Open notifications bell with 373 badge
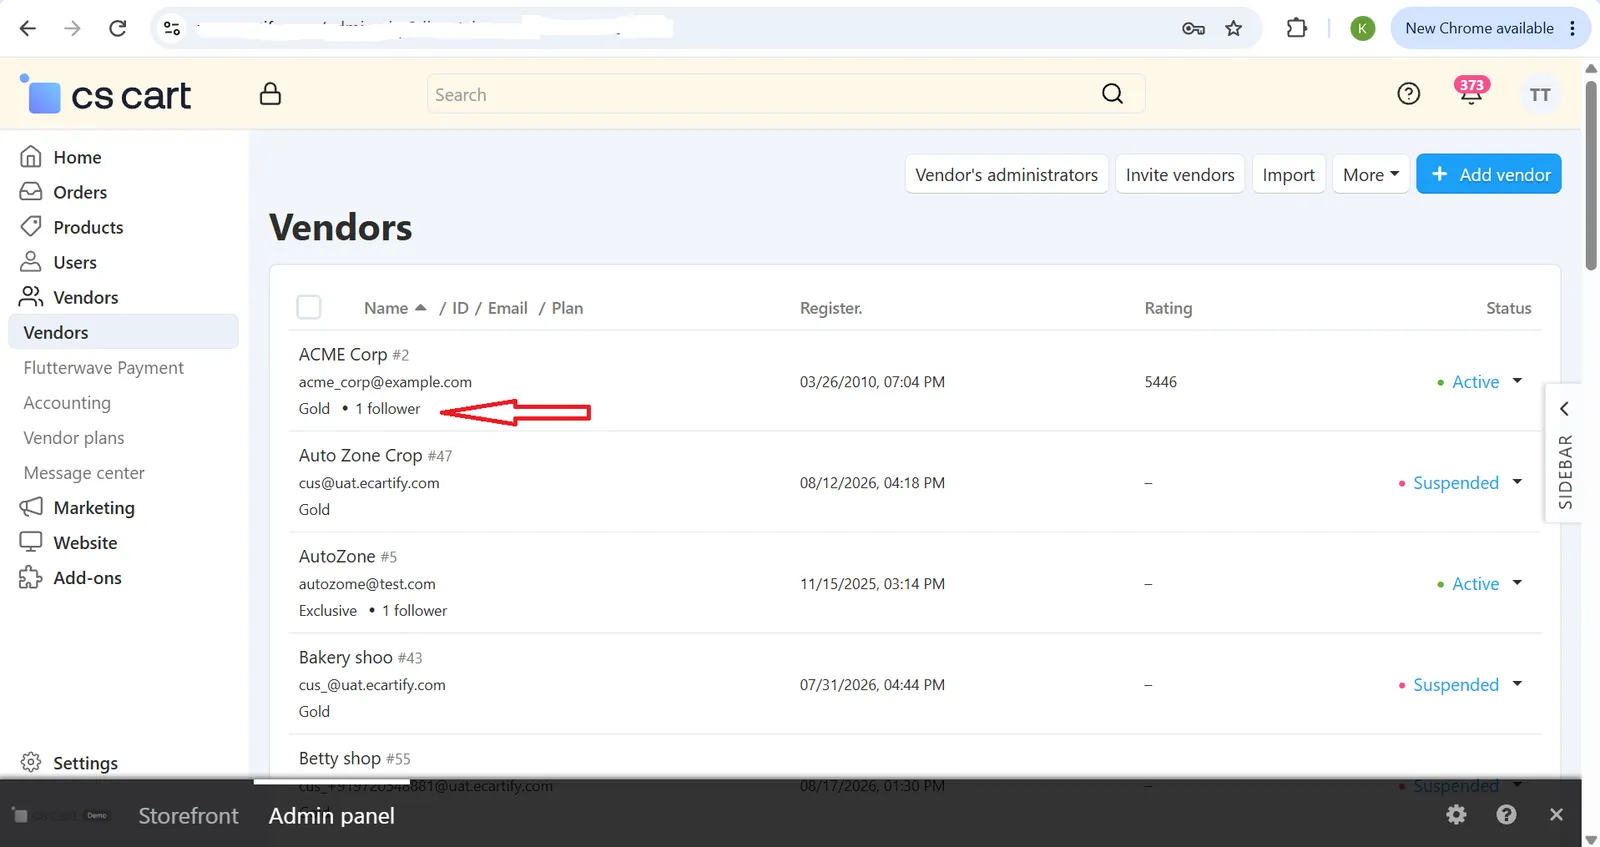This screenshot has width=1600, height=847. click(x=1470, y=92)
